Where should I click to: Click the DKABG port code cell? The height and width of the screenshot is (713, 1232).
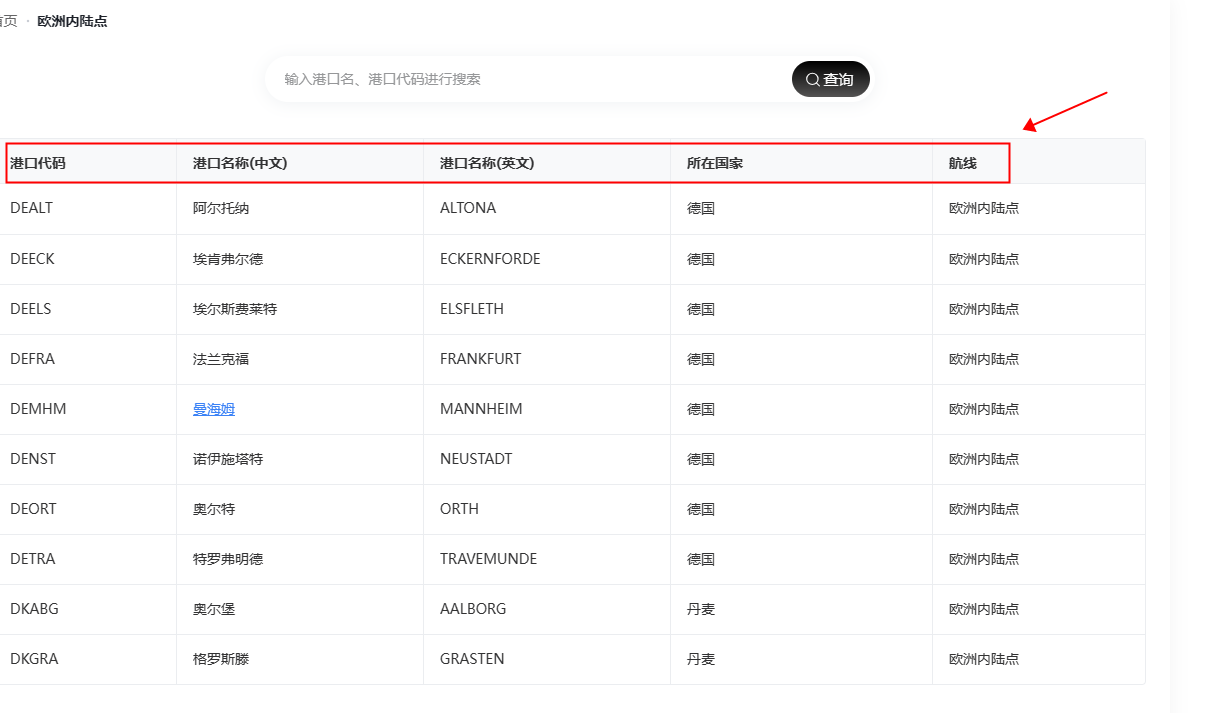pyautogui.click(x=34, y=609)
